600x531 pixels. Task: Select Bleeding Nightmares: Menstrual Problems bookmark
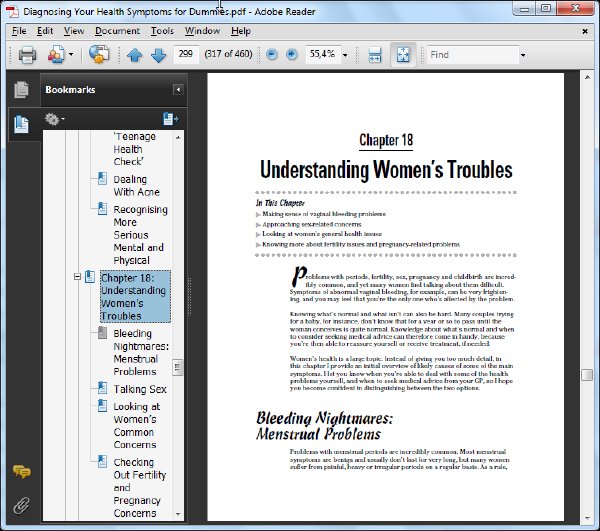pyautogui.click(x=141, y=352)
